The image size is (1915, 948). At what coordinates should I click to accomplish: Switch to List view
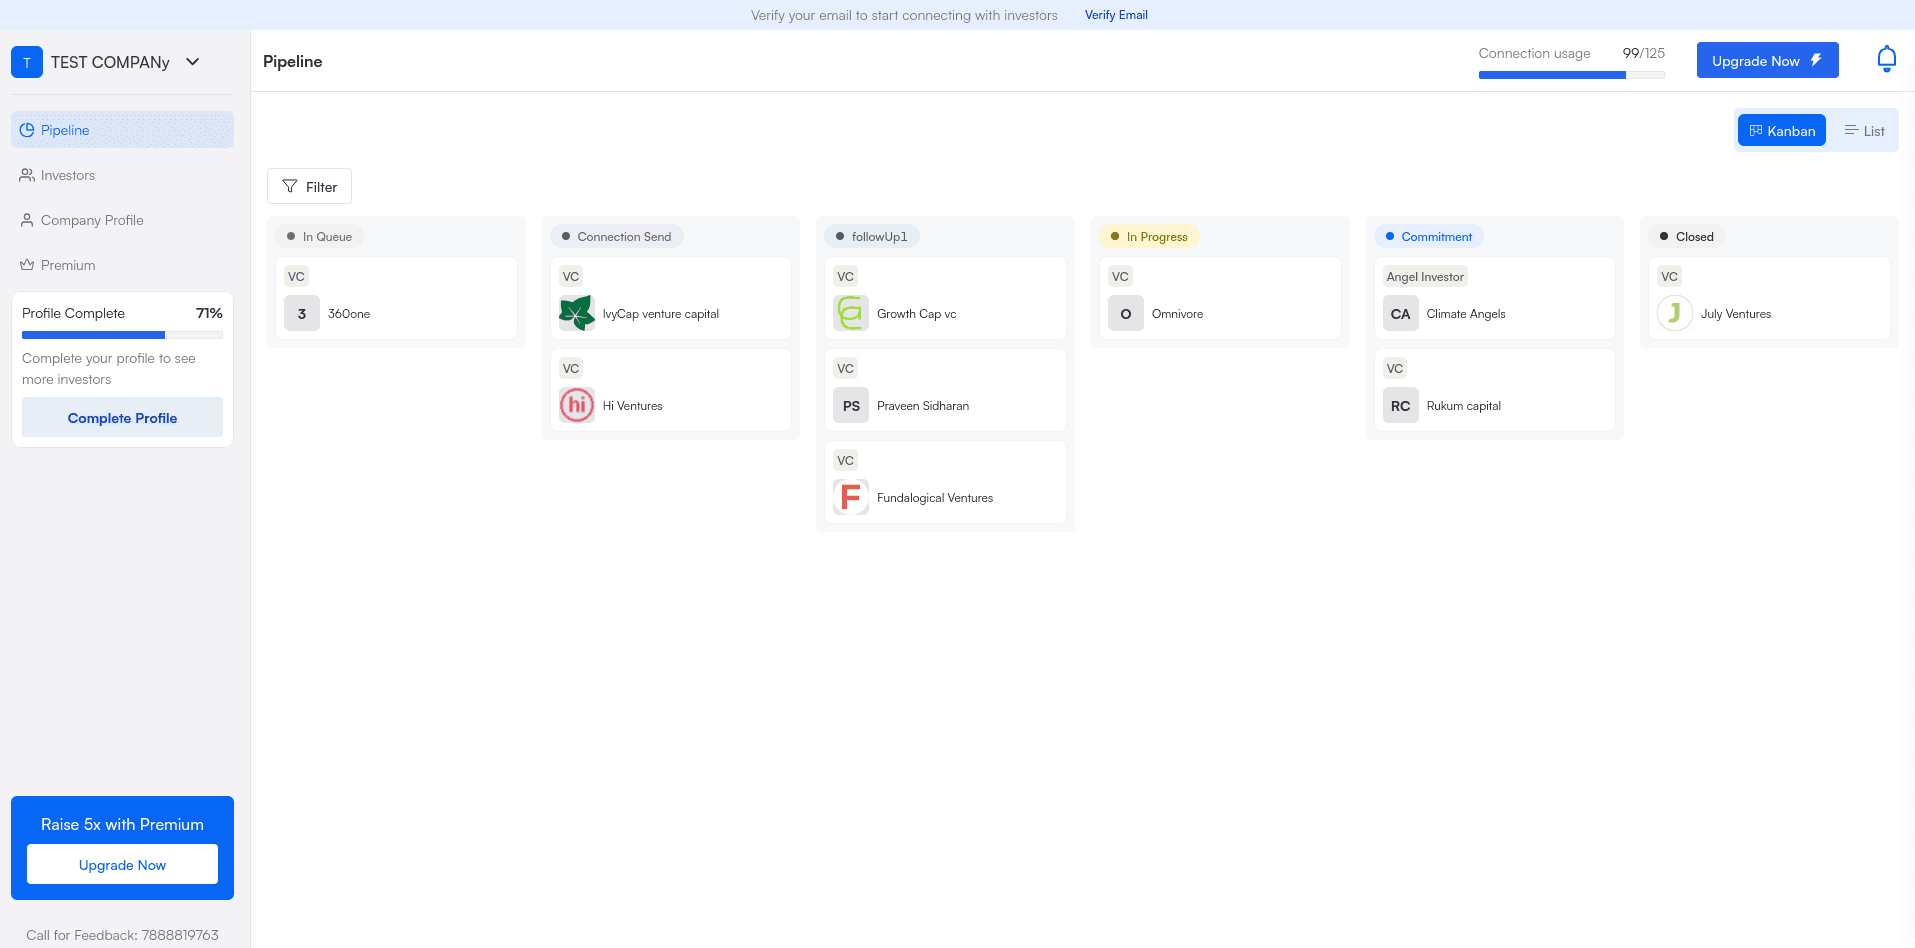pyautogui.click(x=1864, y=131)
